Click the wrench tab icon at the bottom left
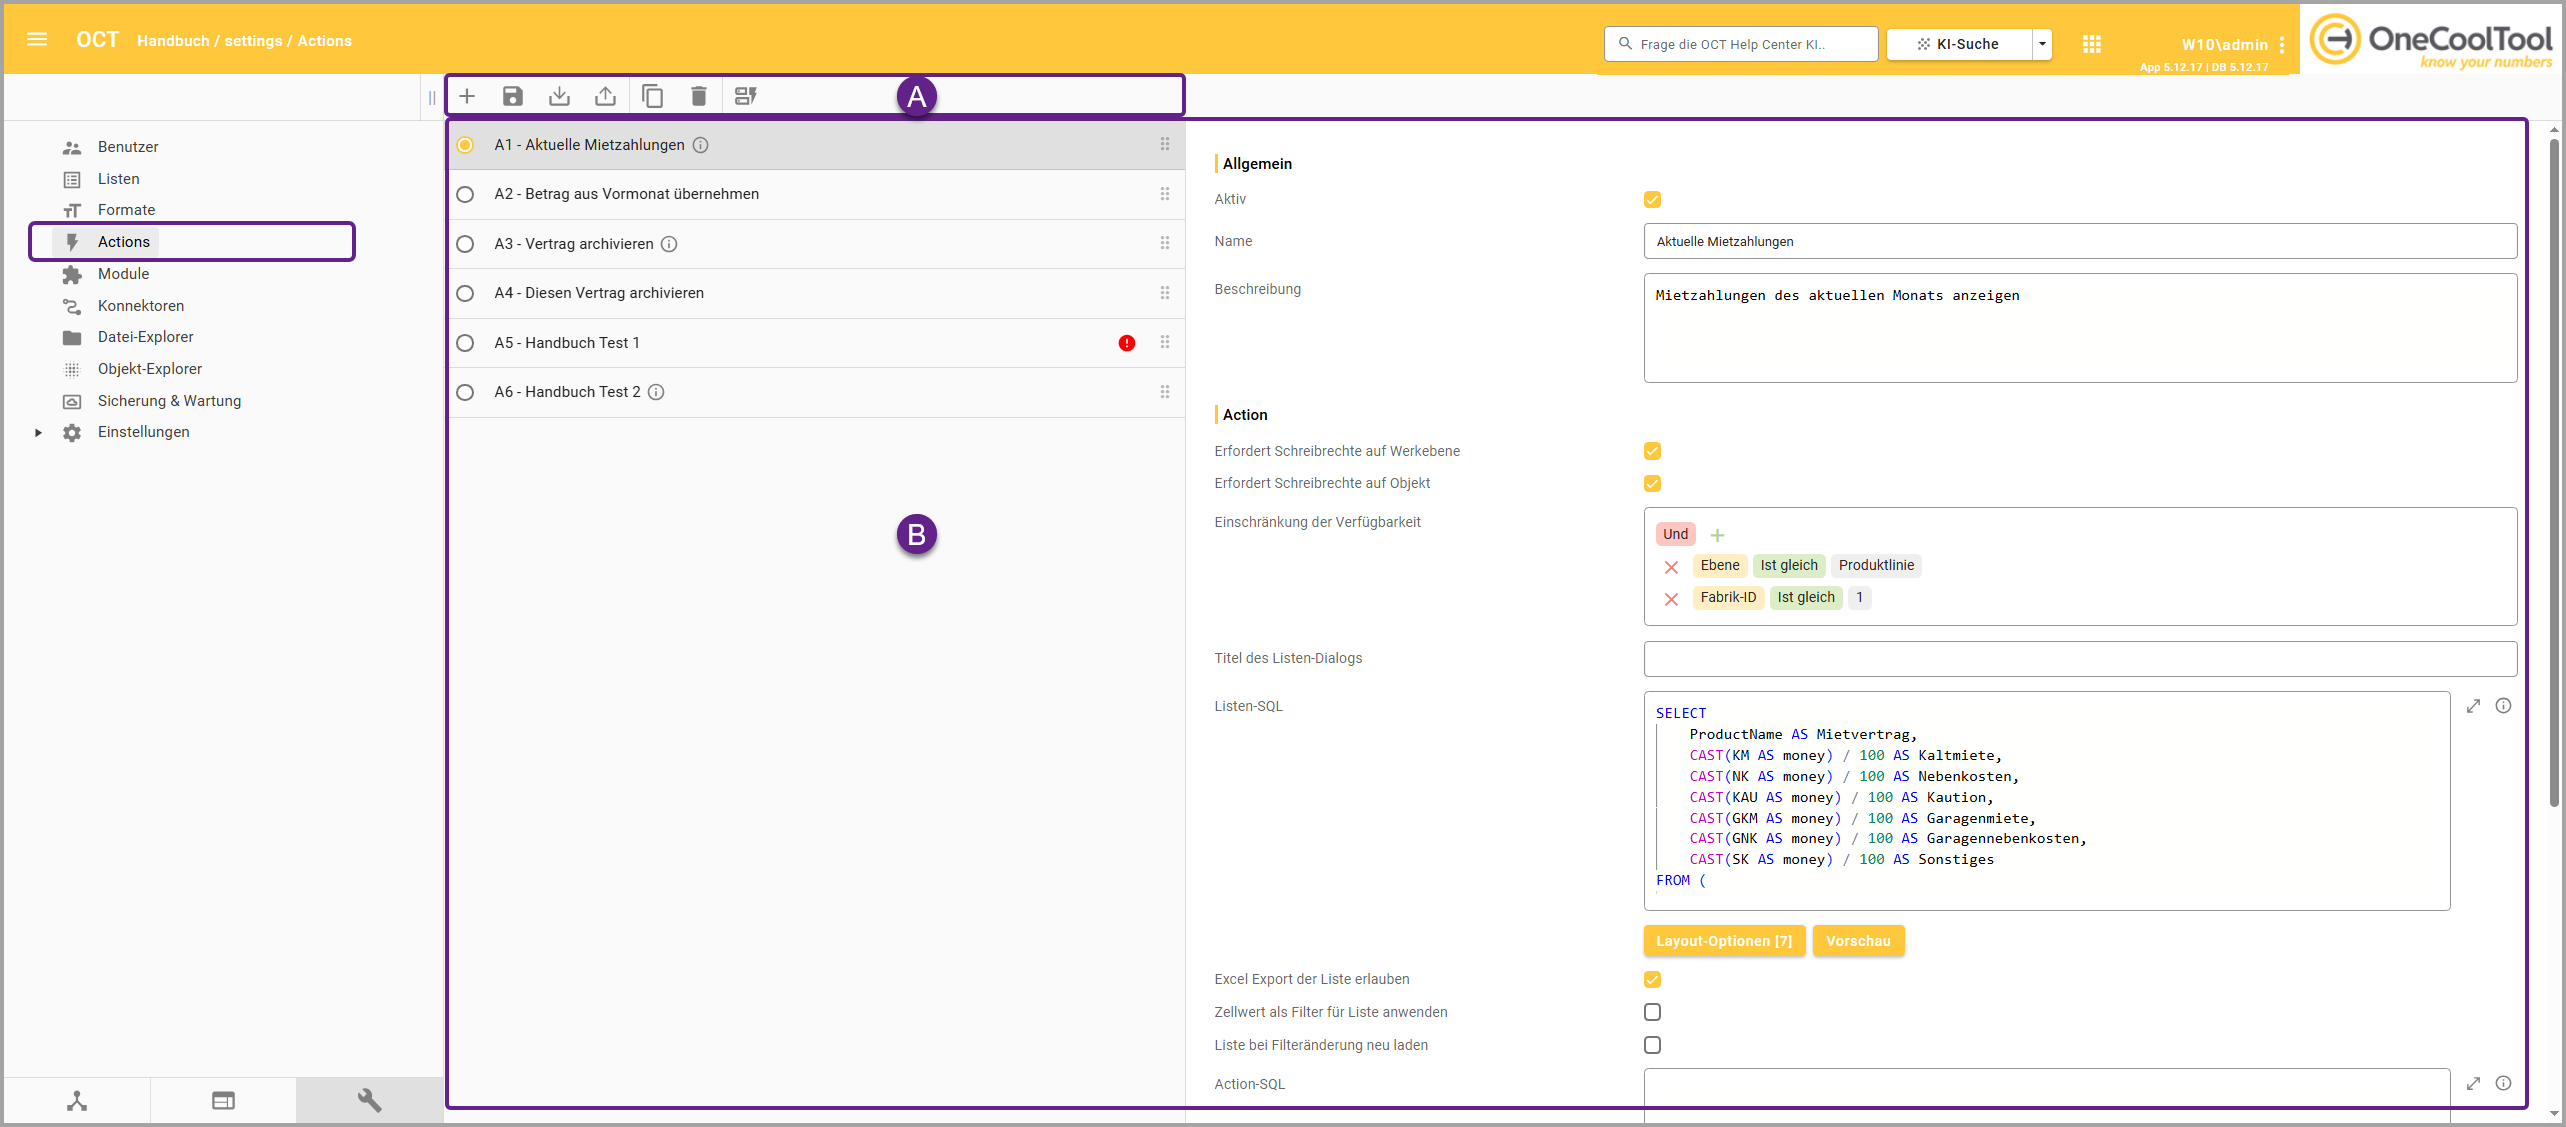This screenshot has width=2566, height=1127. point(369,1100)
